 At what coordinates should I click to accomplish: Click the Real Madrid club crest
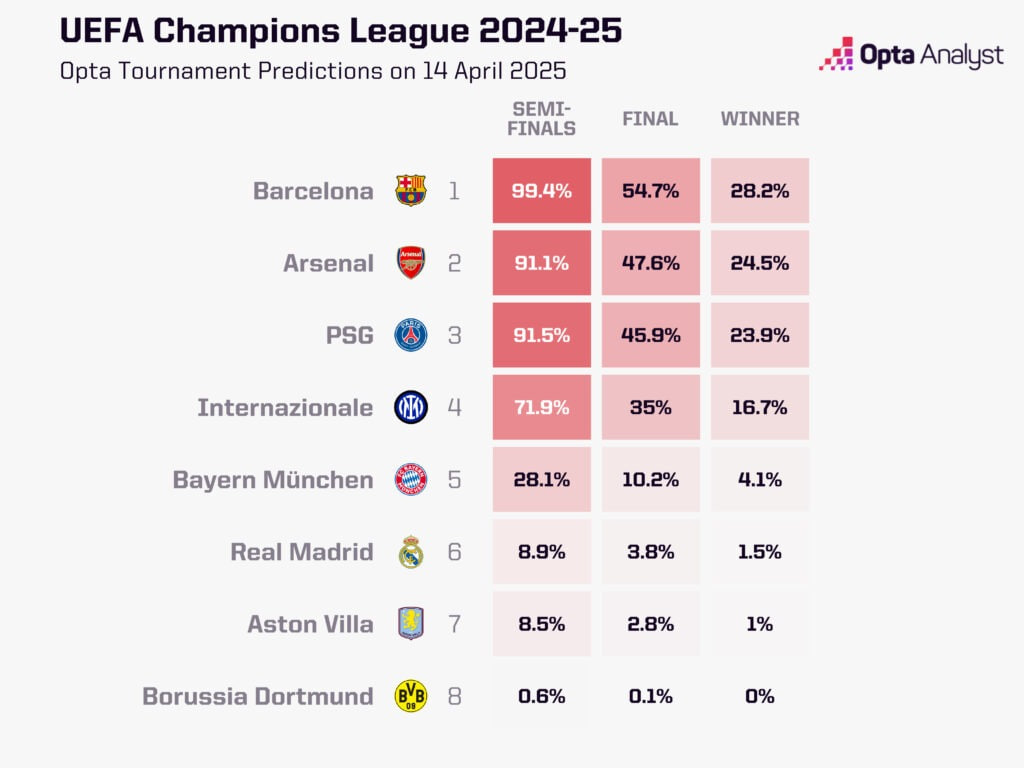[x=411, y=551]
